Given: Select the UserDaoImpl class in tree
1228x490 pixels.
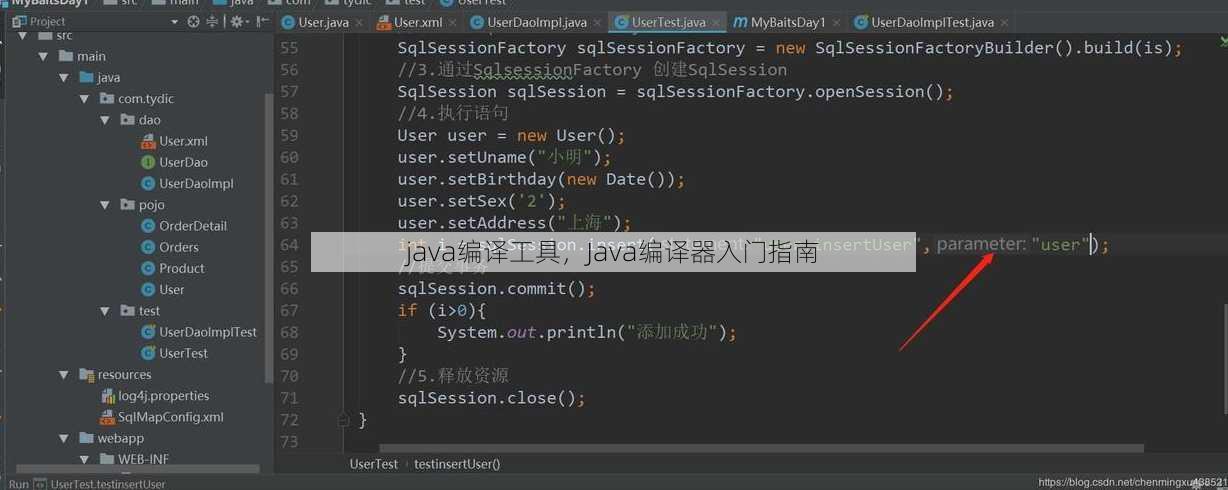Looking at the screenshot, I should coord(196,184).
